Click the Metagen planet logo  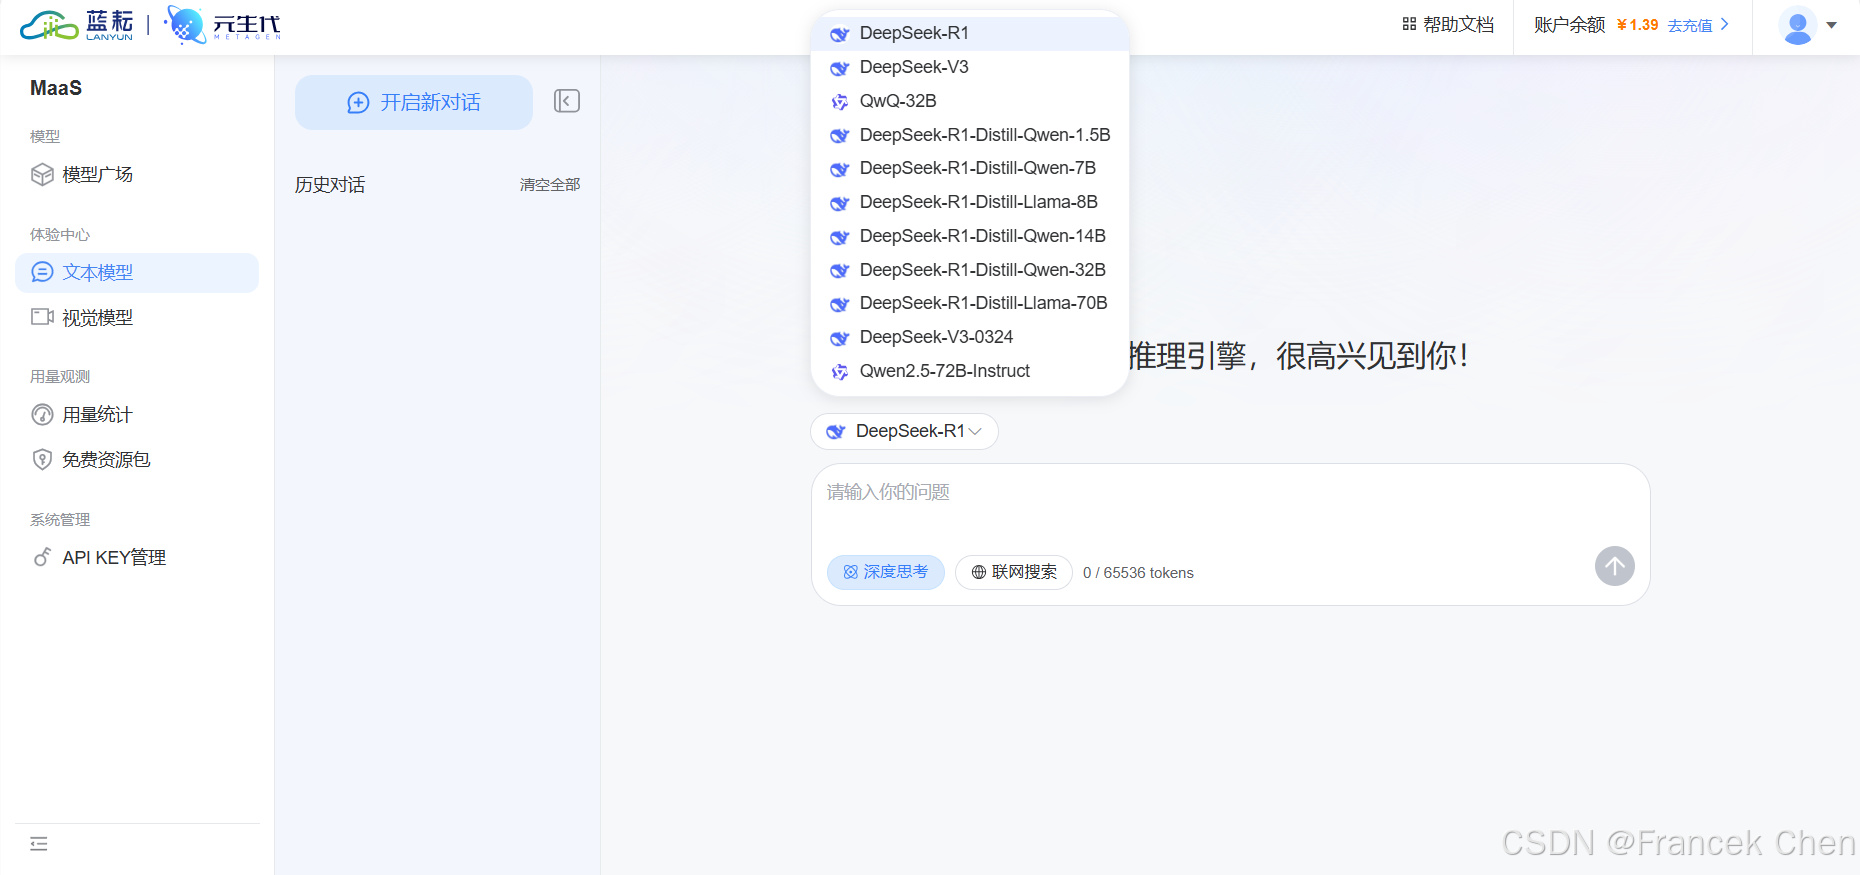185,25
